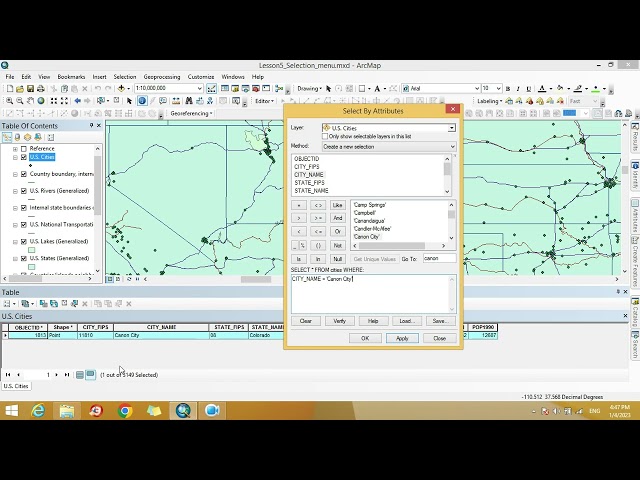Select 'Canon City' in unique values list
The width and height of the screenshot is (640, 480).
click(x=367, y=237)
